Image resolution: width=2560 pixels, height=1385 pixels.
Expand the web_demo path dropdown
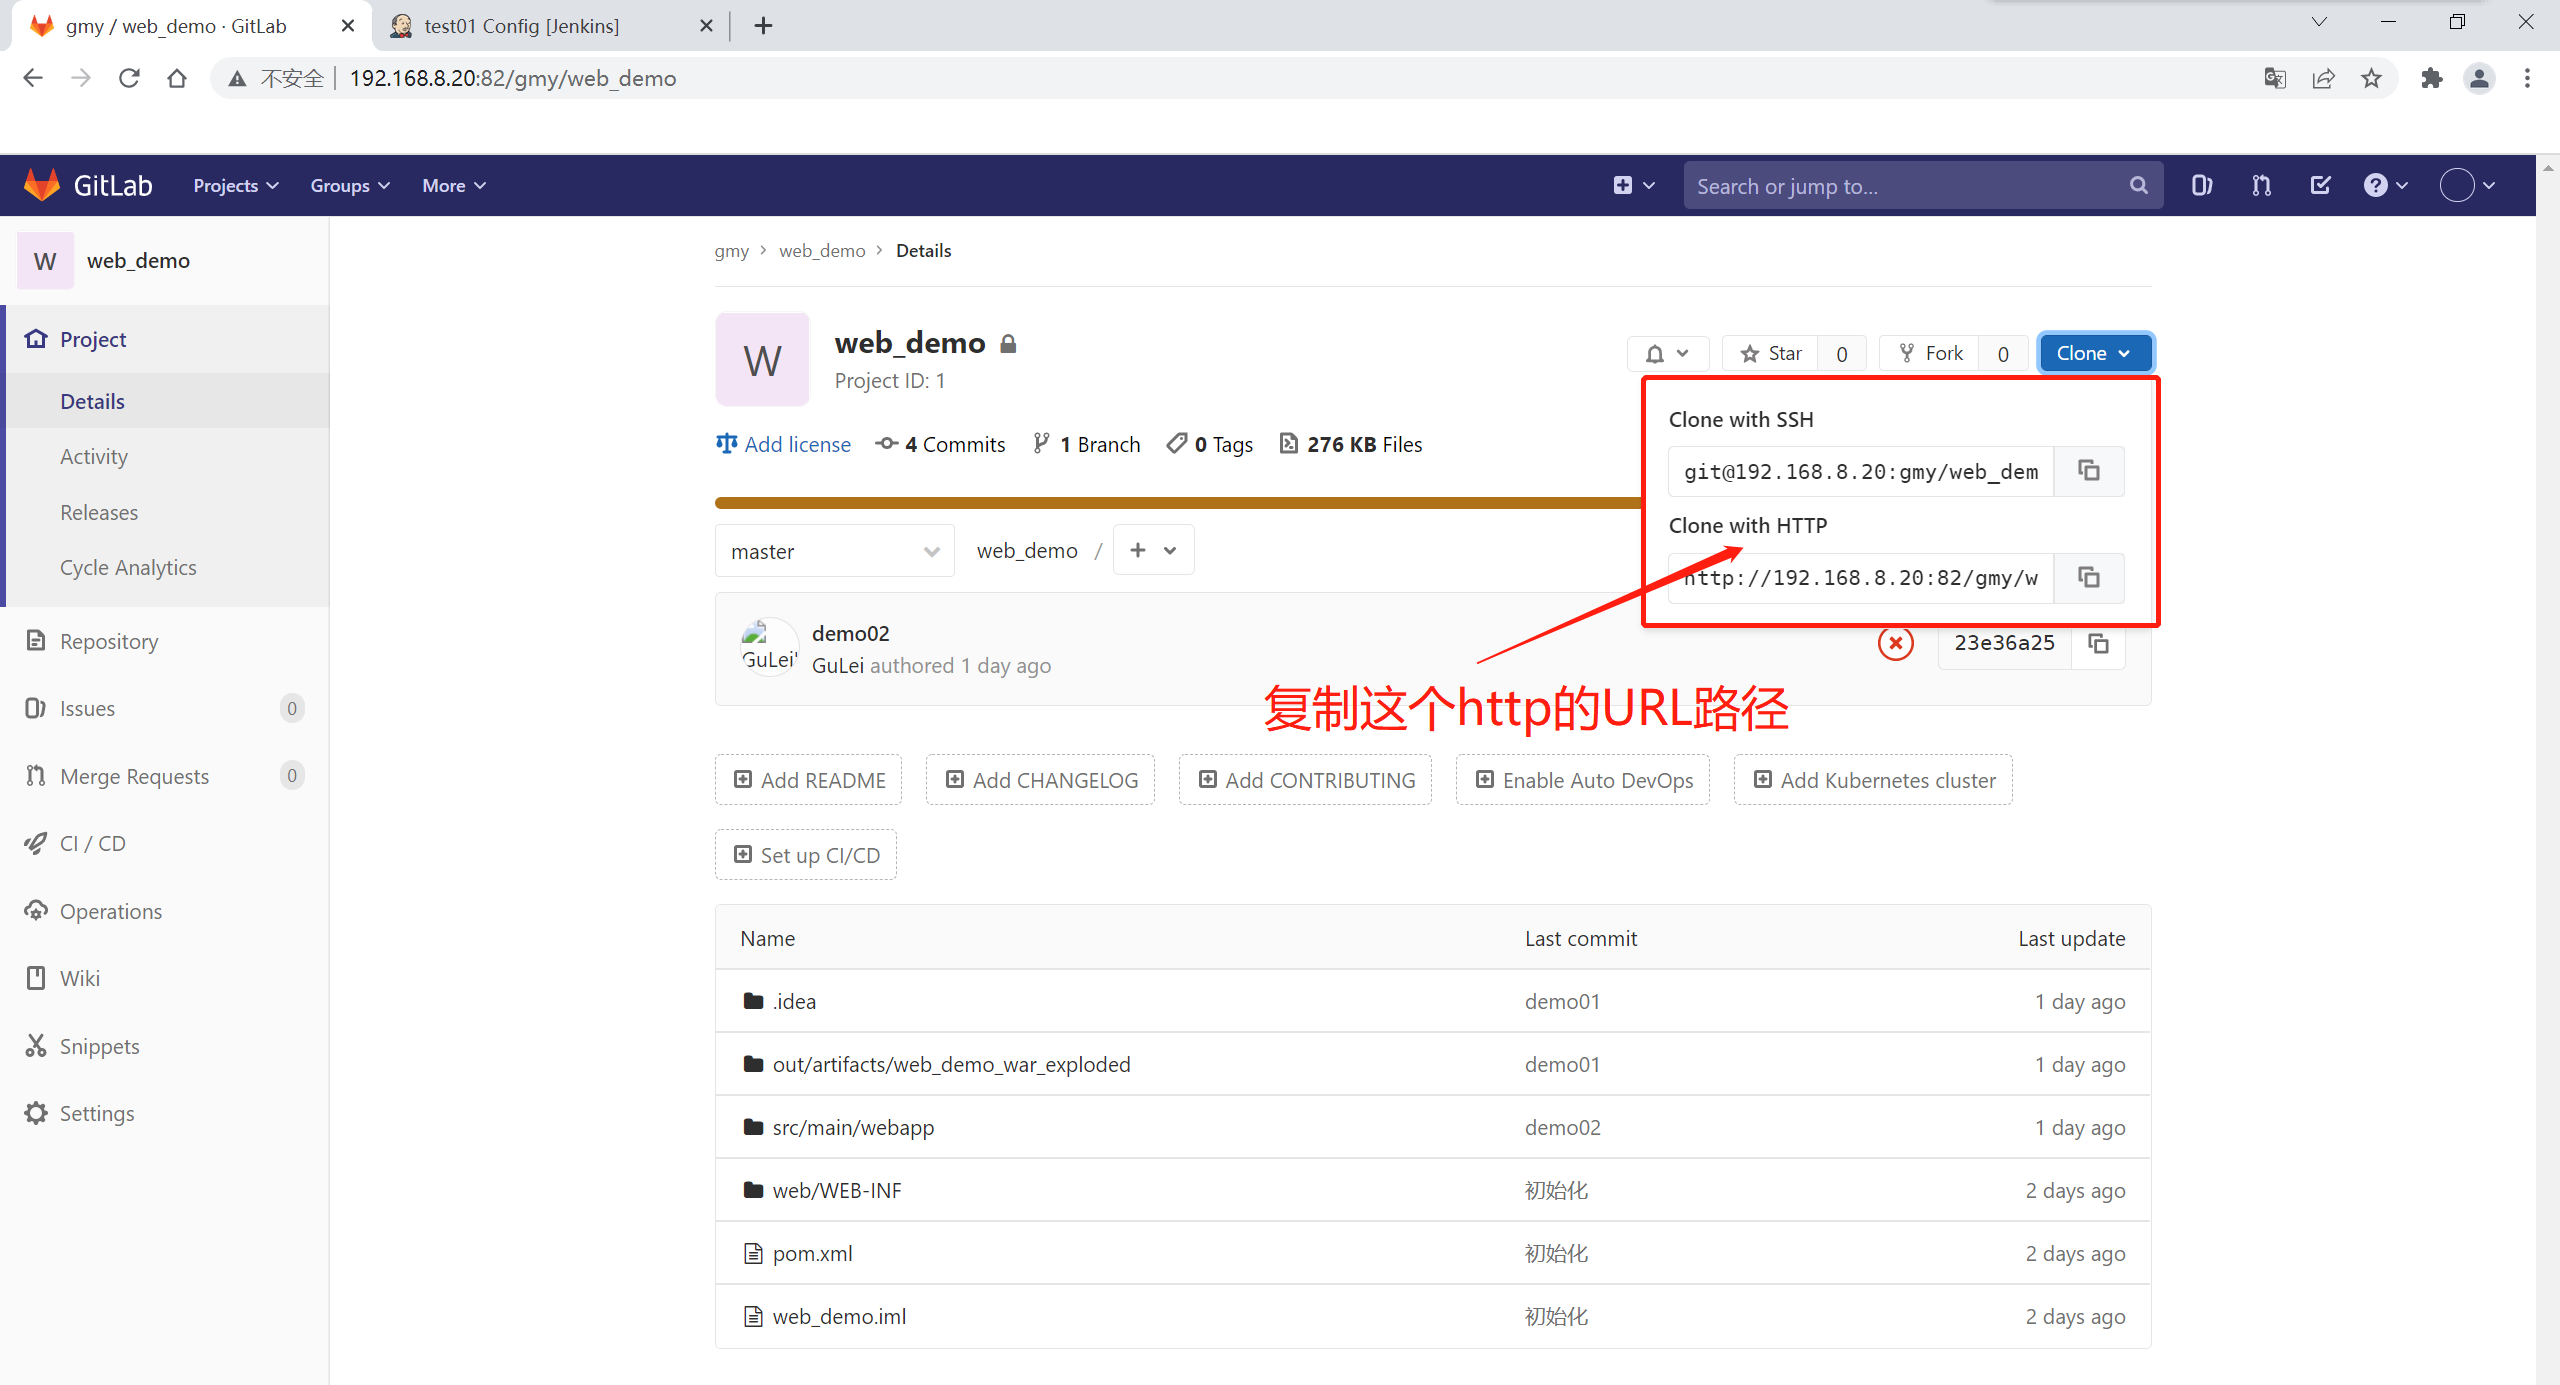[1156, 549]
